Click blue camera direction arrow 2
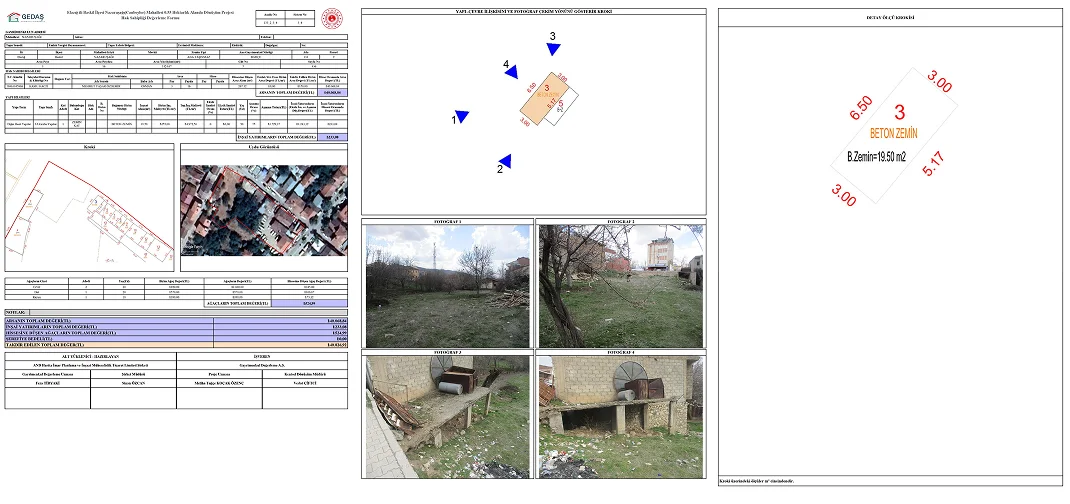 point(506,161)
